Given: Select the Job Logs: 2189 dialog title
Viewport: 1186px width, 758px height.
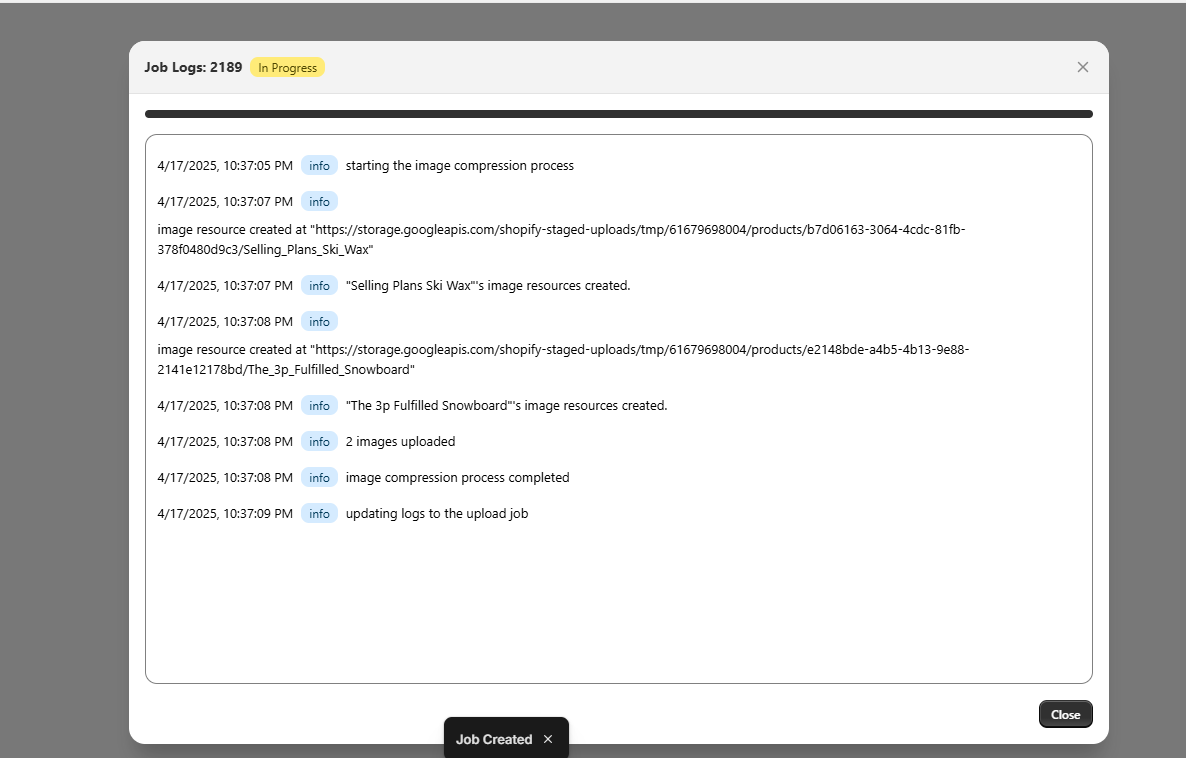Looking at the screenshot, I should tap(193, 67).
